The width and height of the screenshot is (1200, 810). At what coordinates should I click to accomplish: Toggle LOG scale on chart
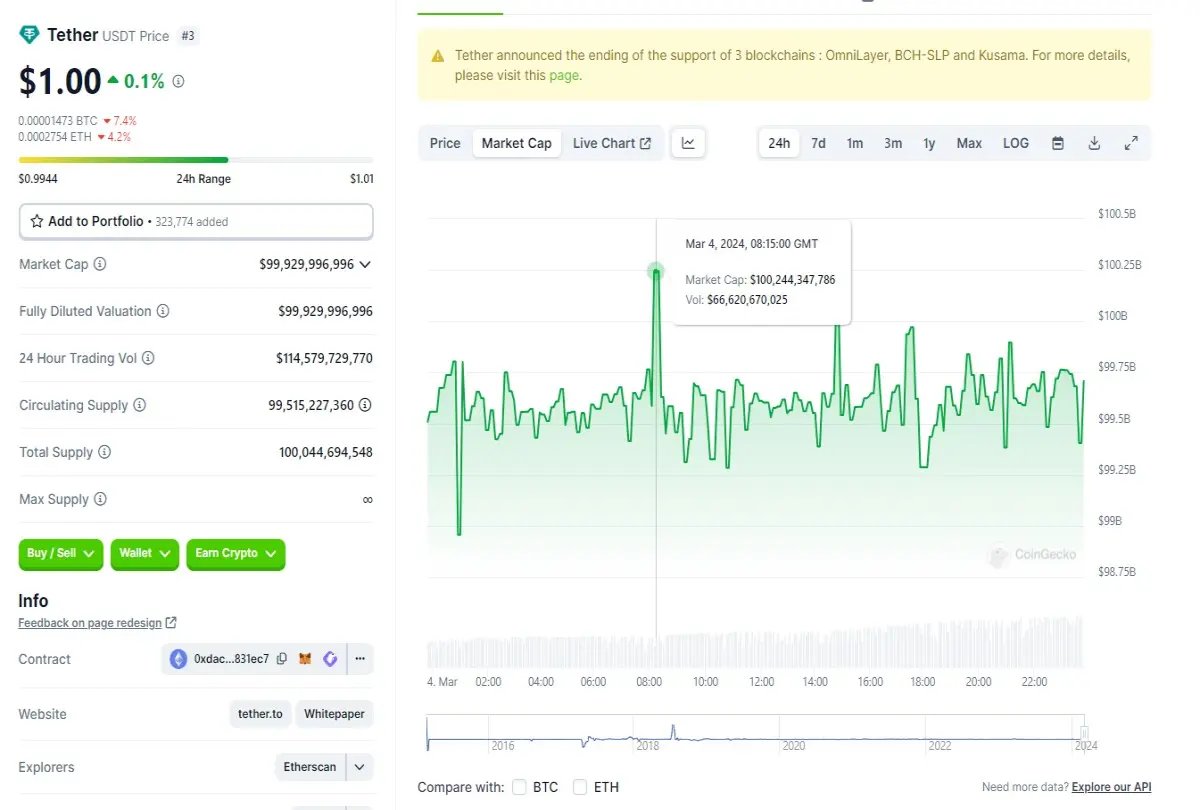(1016, 143)
